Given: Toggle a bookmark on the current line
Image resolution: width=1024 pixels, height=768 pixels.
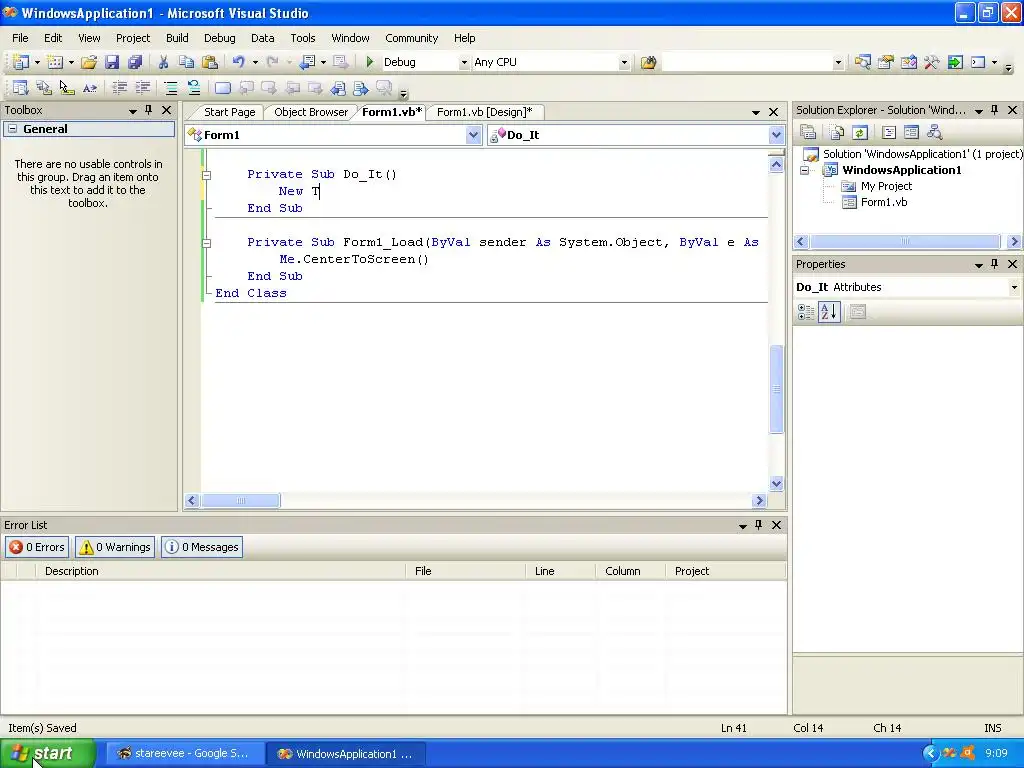Looking at the screenshot, I should pos(223,88).
